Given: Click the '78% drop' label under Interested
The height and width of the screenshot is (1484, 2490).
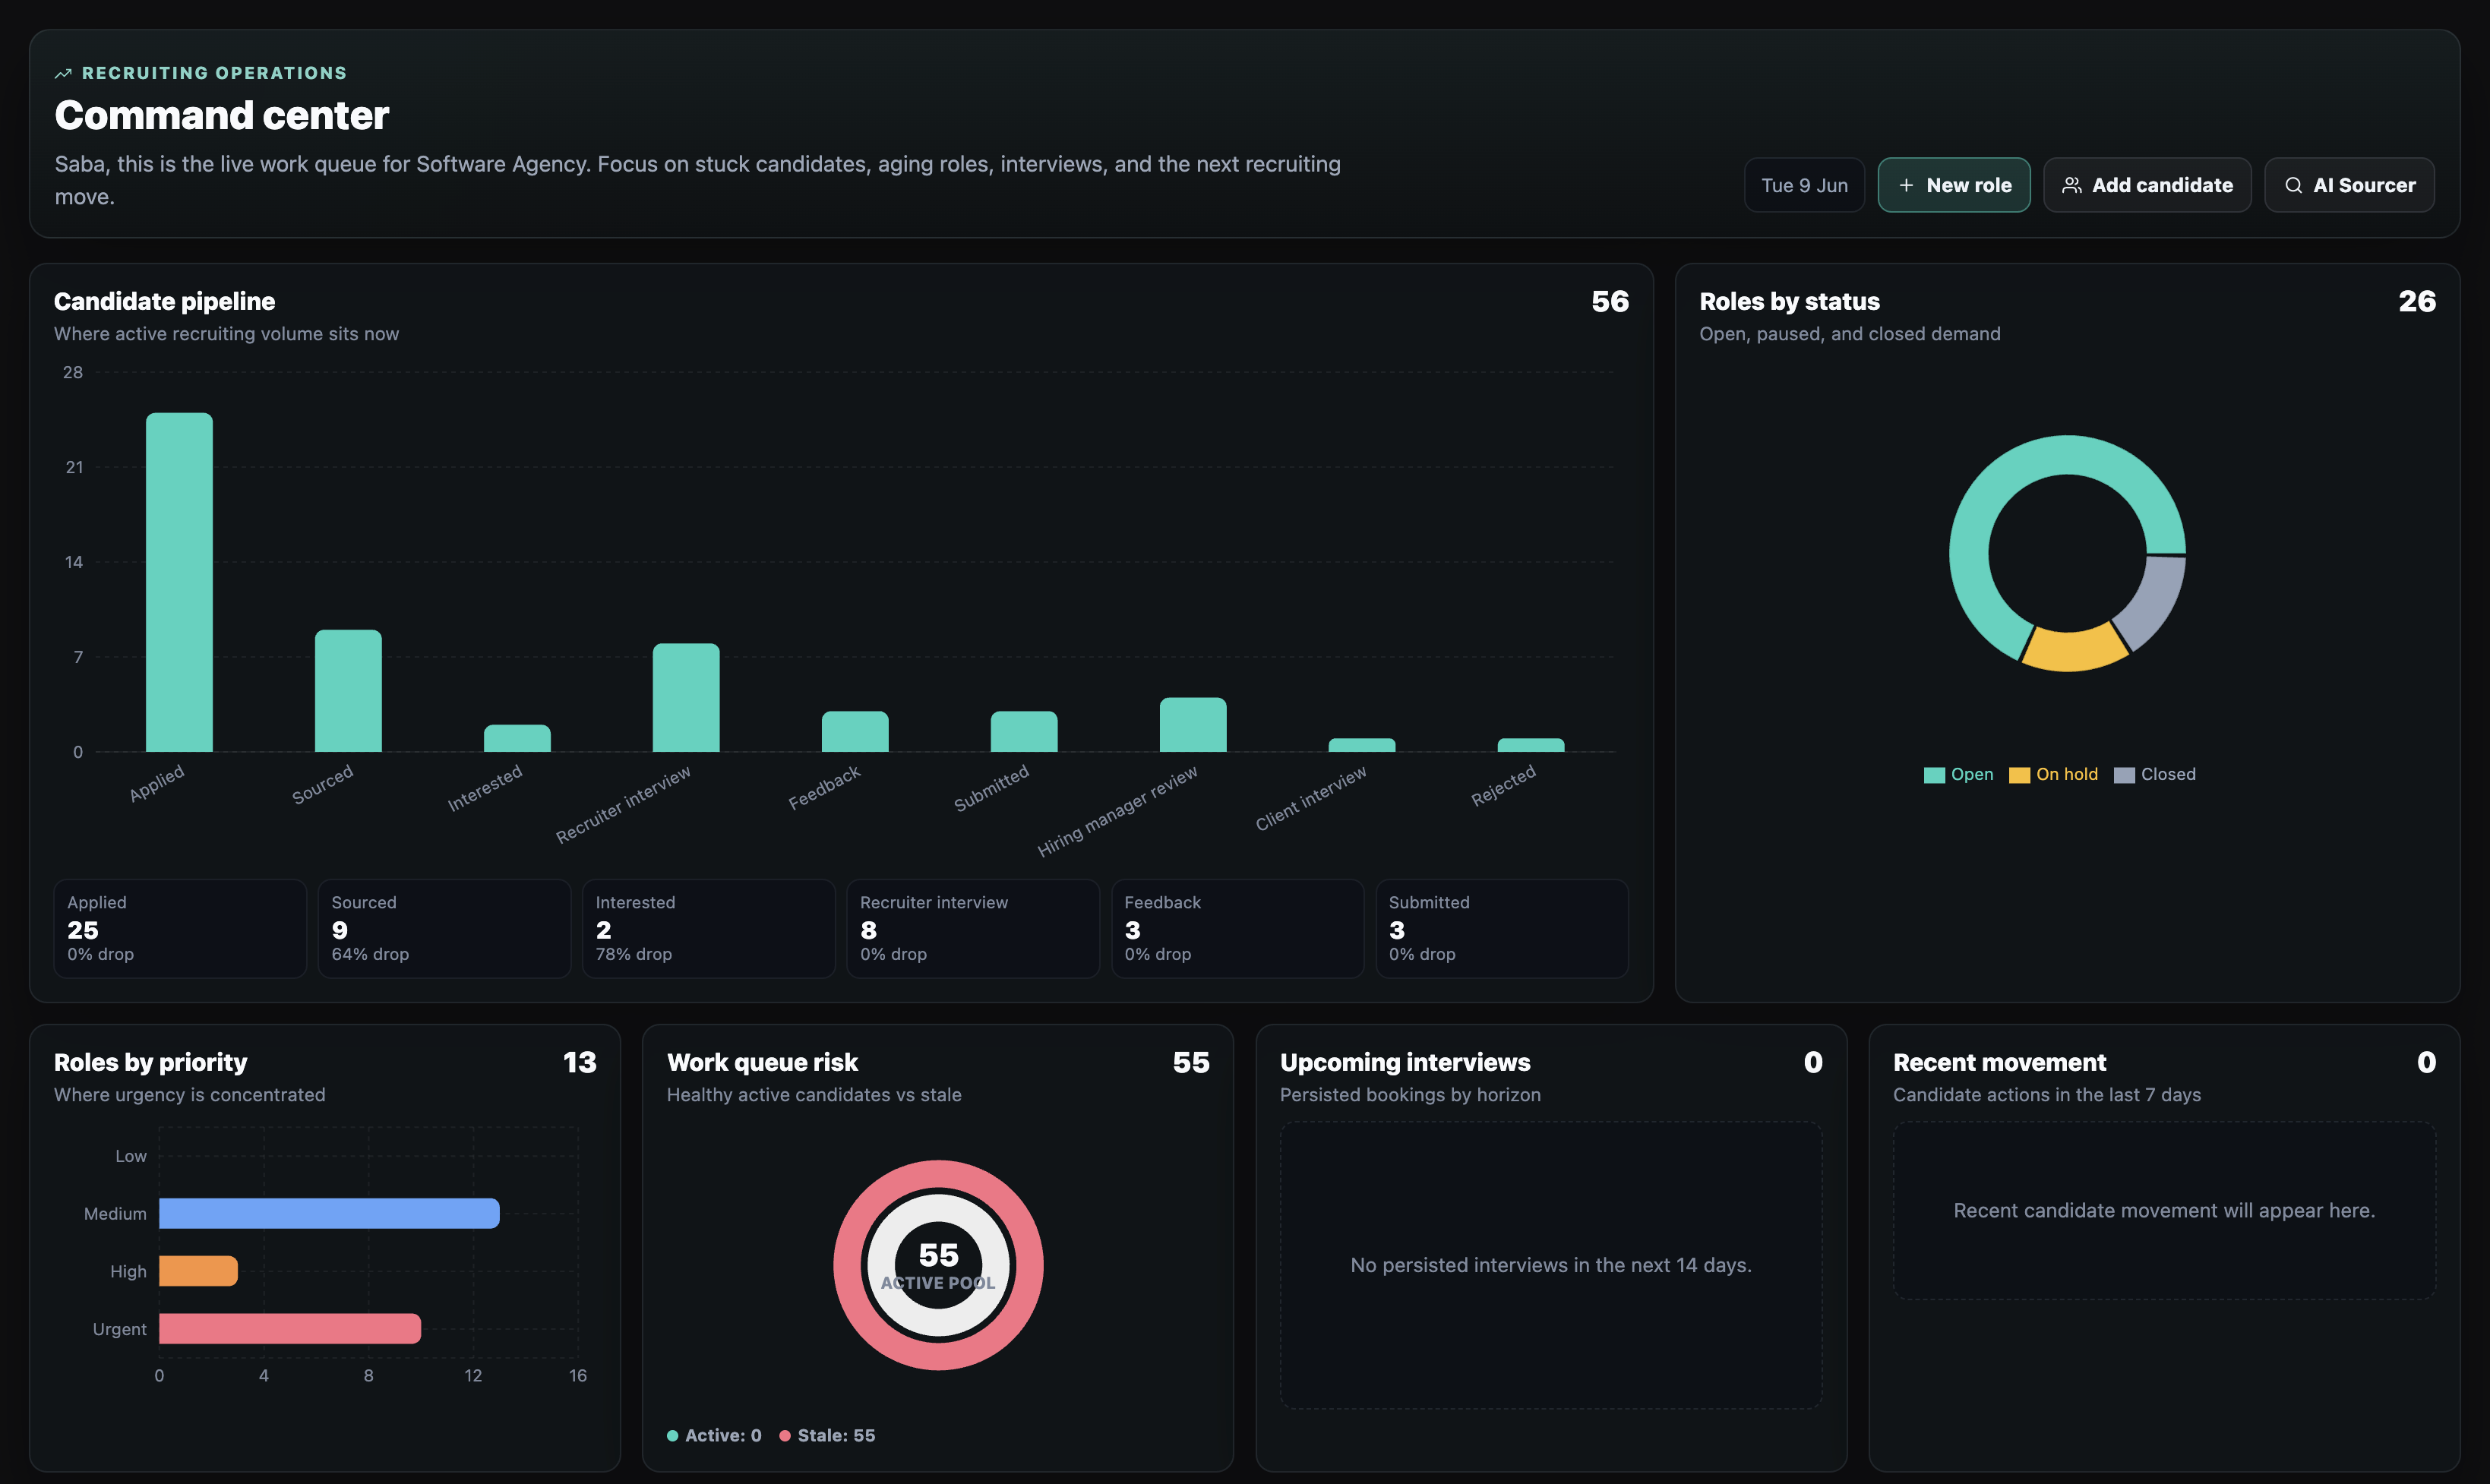Looking at the screenshot, I should click(x=634, y=954).
